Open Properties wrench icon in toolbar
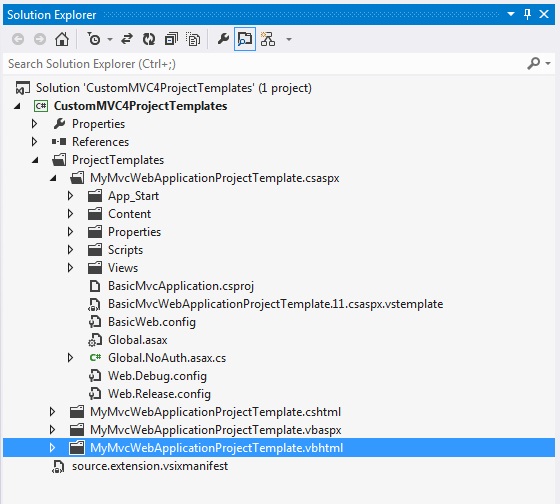Image resolution: width=560 pixels, height=504 pixels. point(223,39)
